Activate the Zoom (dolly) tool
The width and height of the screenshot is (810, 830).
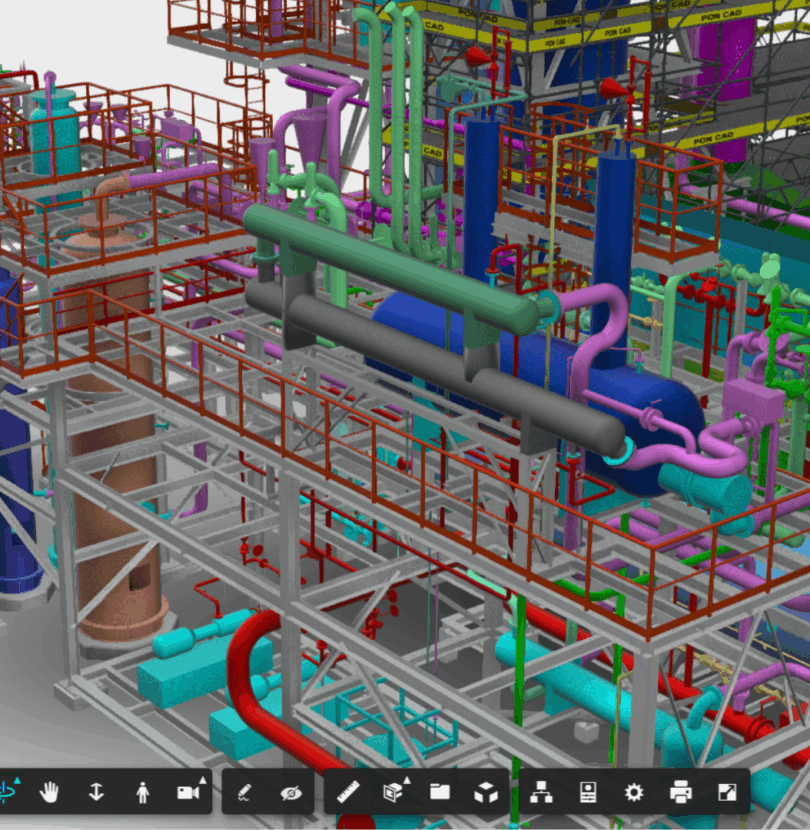coord(96,793)
